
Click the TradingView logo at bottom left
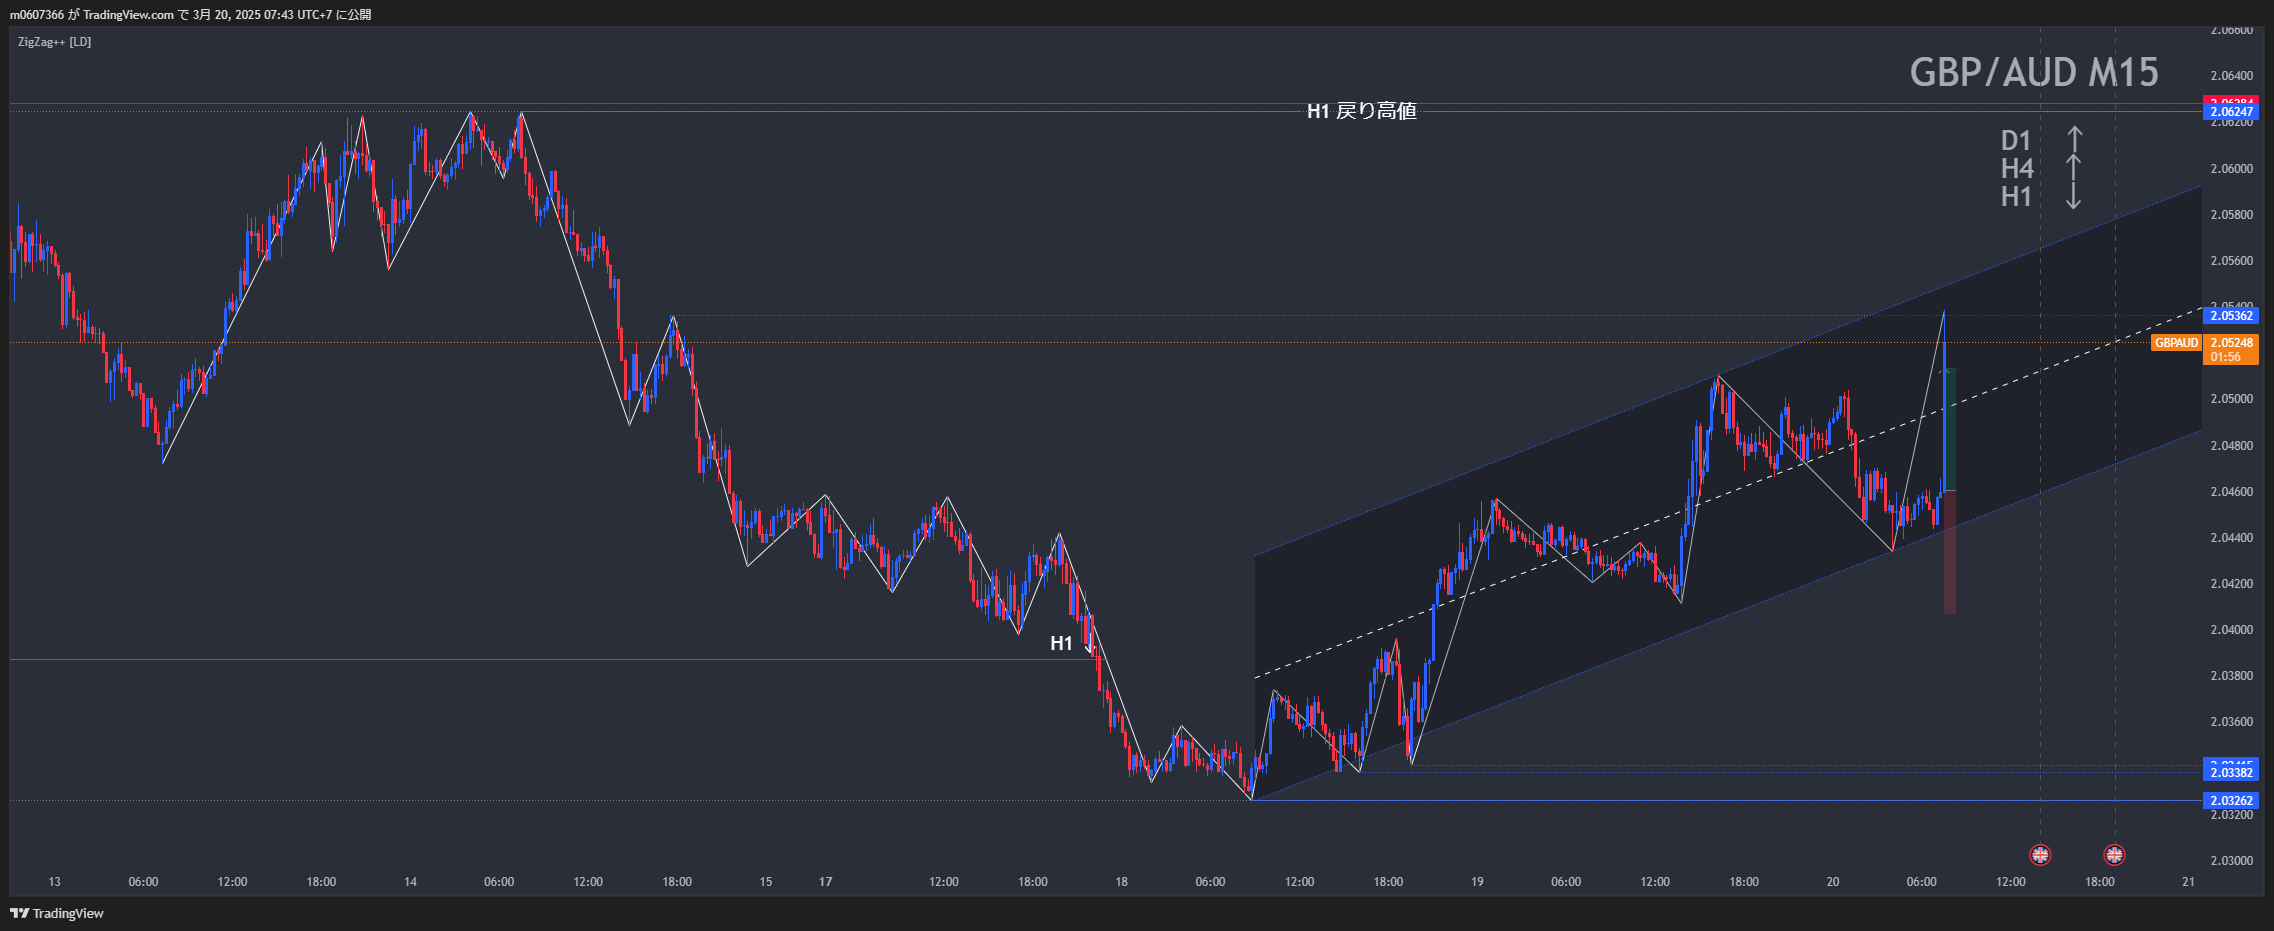(x=57, y=913)
